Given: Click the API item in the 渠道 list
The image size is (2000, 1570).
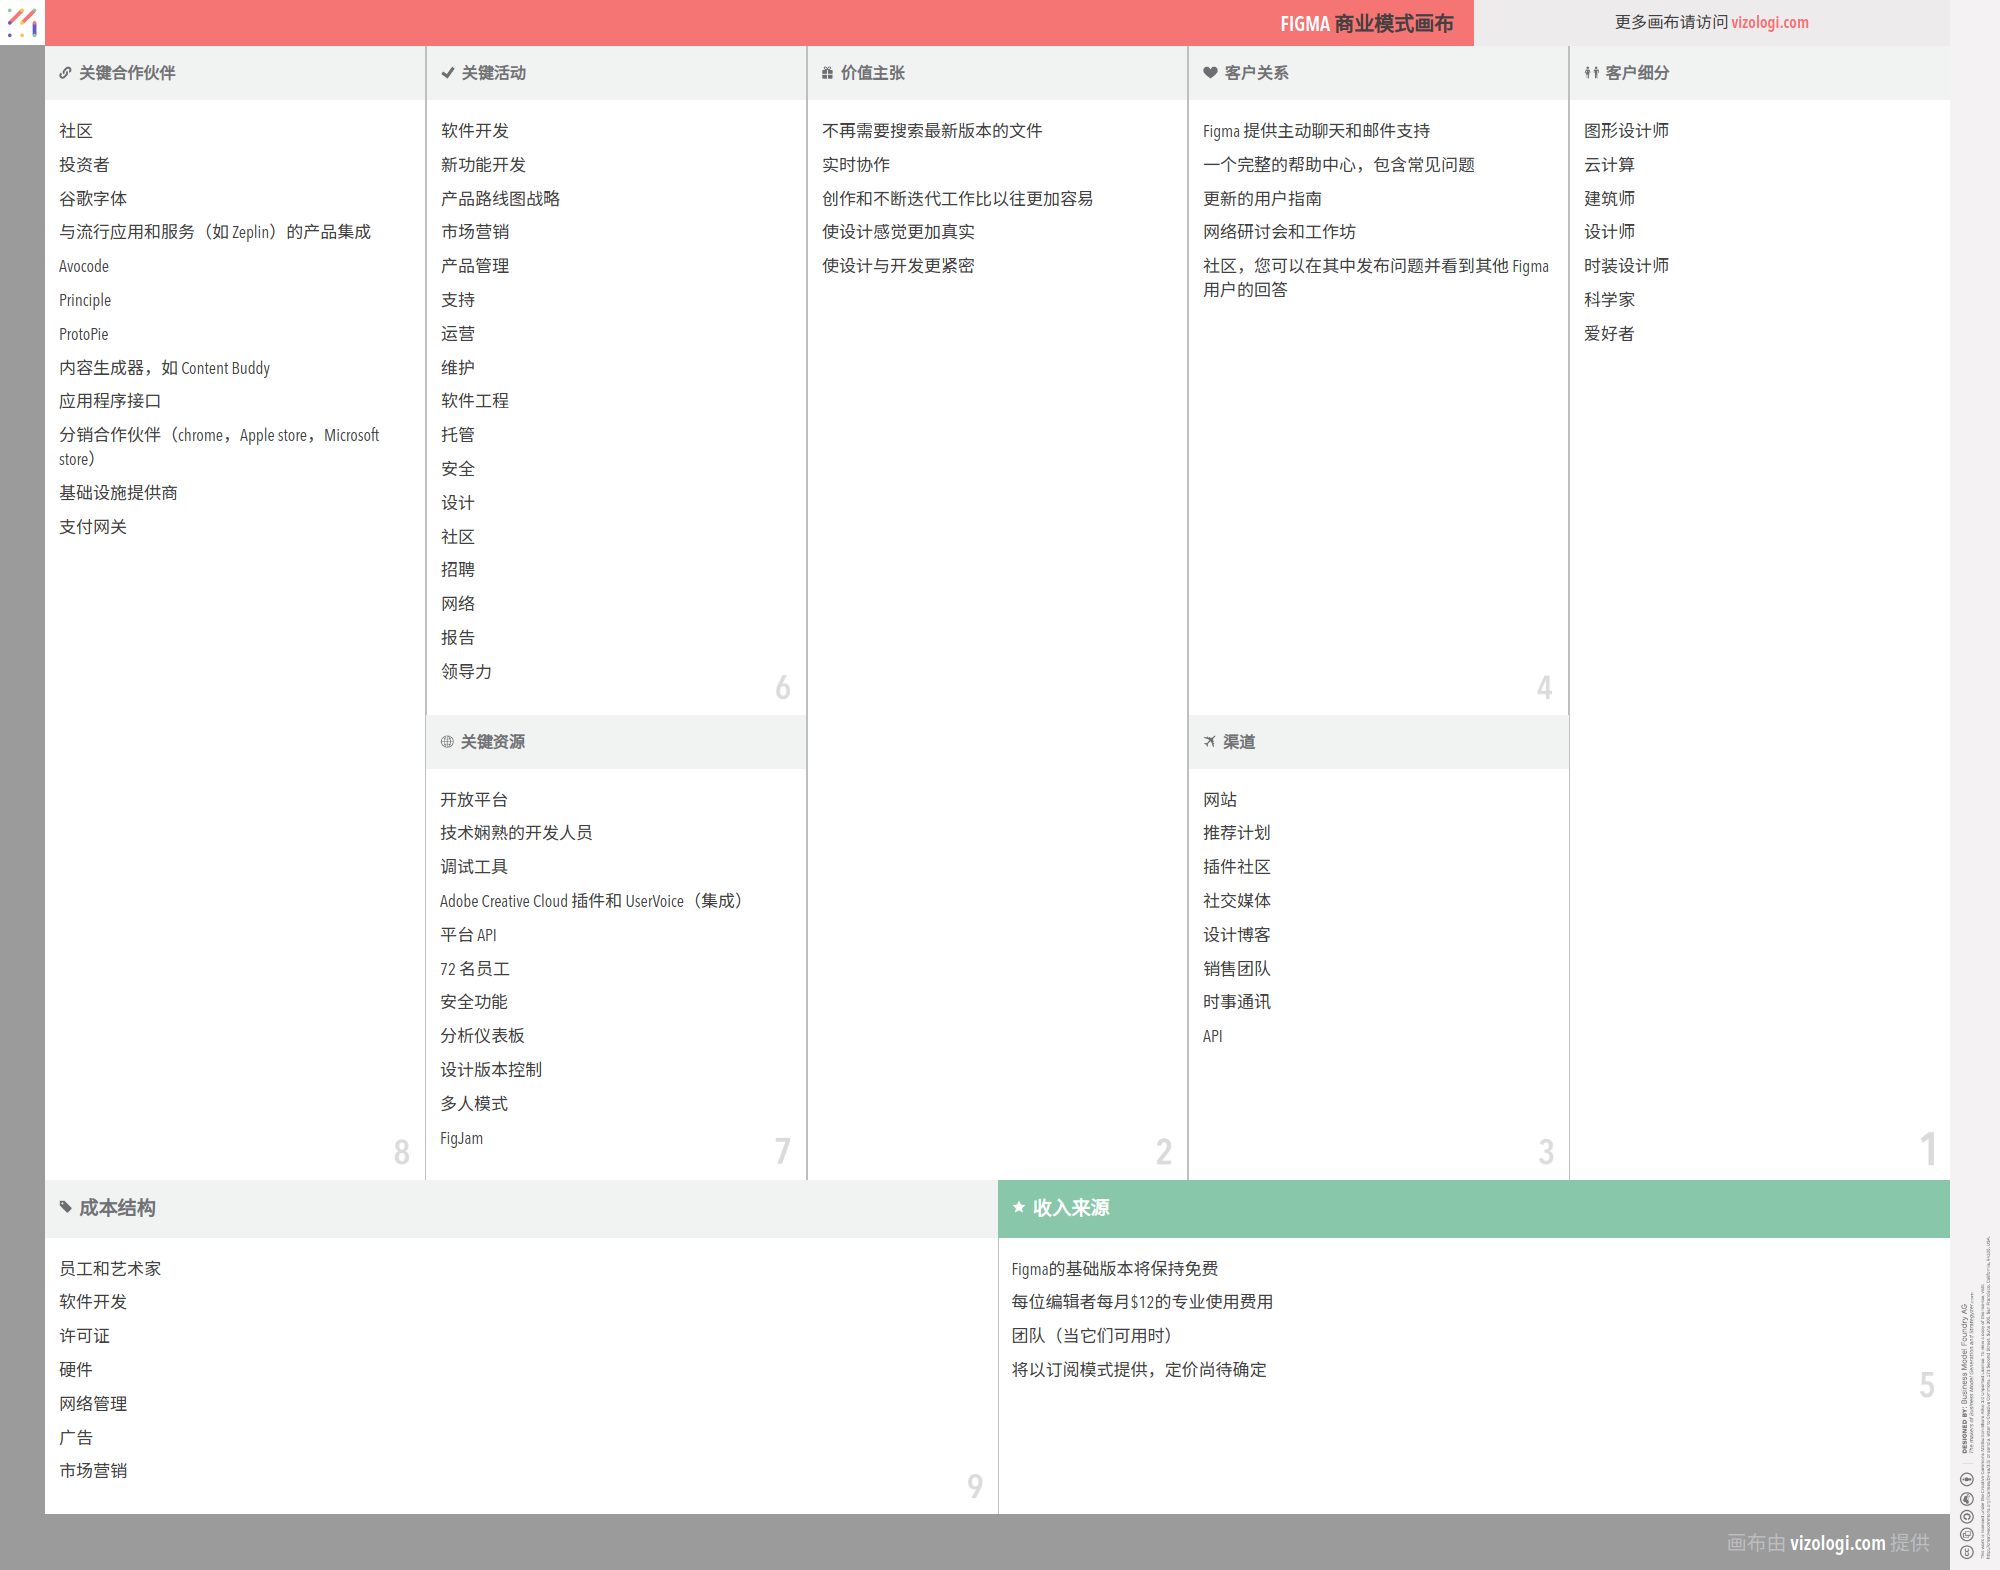Looking at the screenshot, I should pos(1211,1036).
